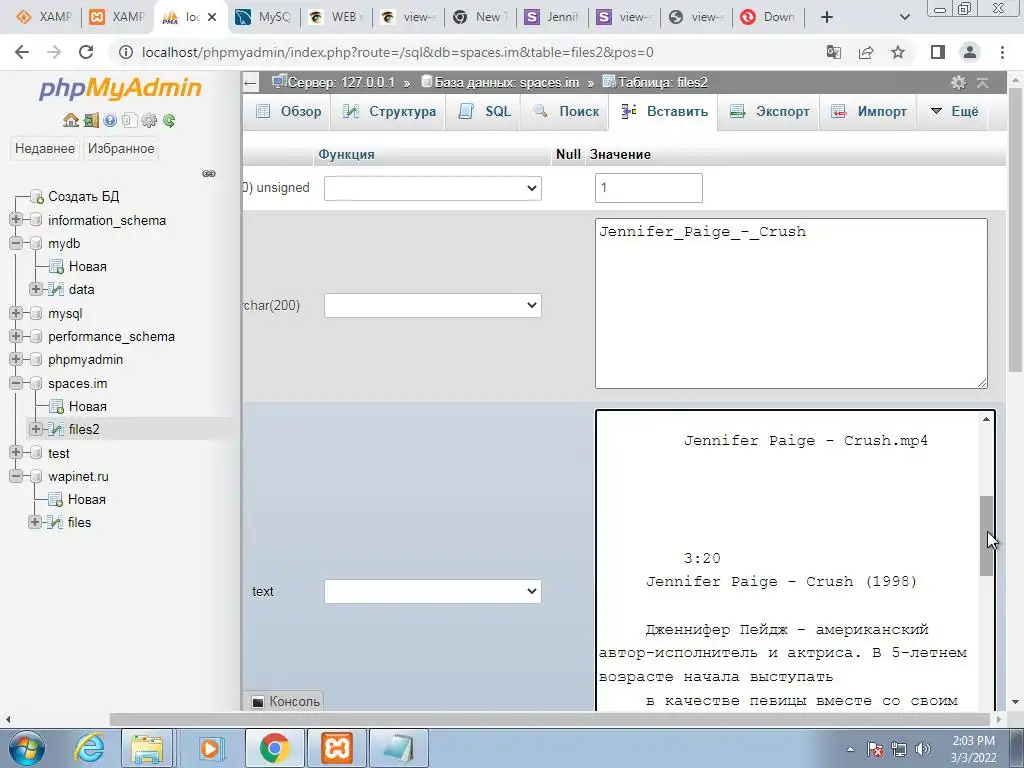Image resolution: width=1024 pixels, height=768 pixels.
Task: Click the Google Translate page icon
Action: coord(834,52)
